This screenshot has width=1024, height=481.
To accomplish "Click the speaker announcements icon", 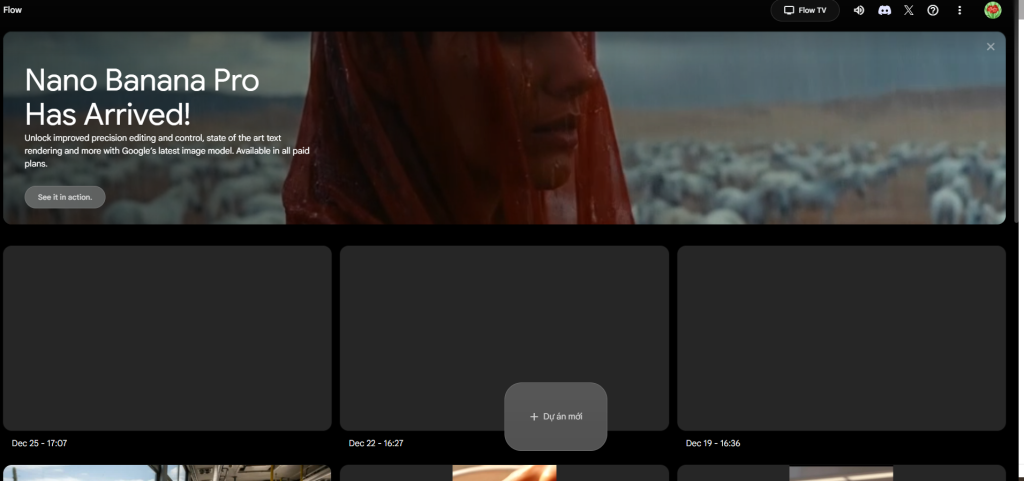I will click(x=858, y=10).
